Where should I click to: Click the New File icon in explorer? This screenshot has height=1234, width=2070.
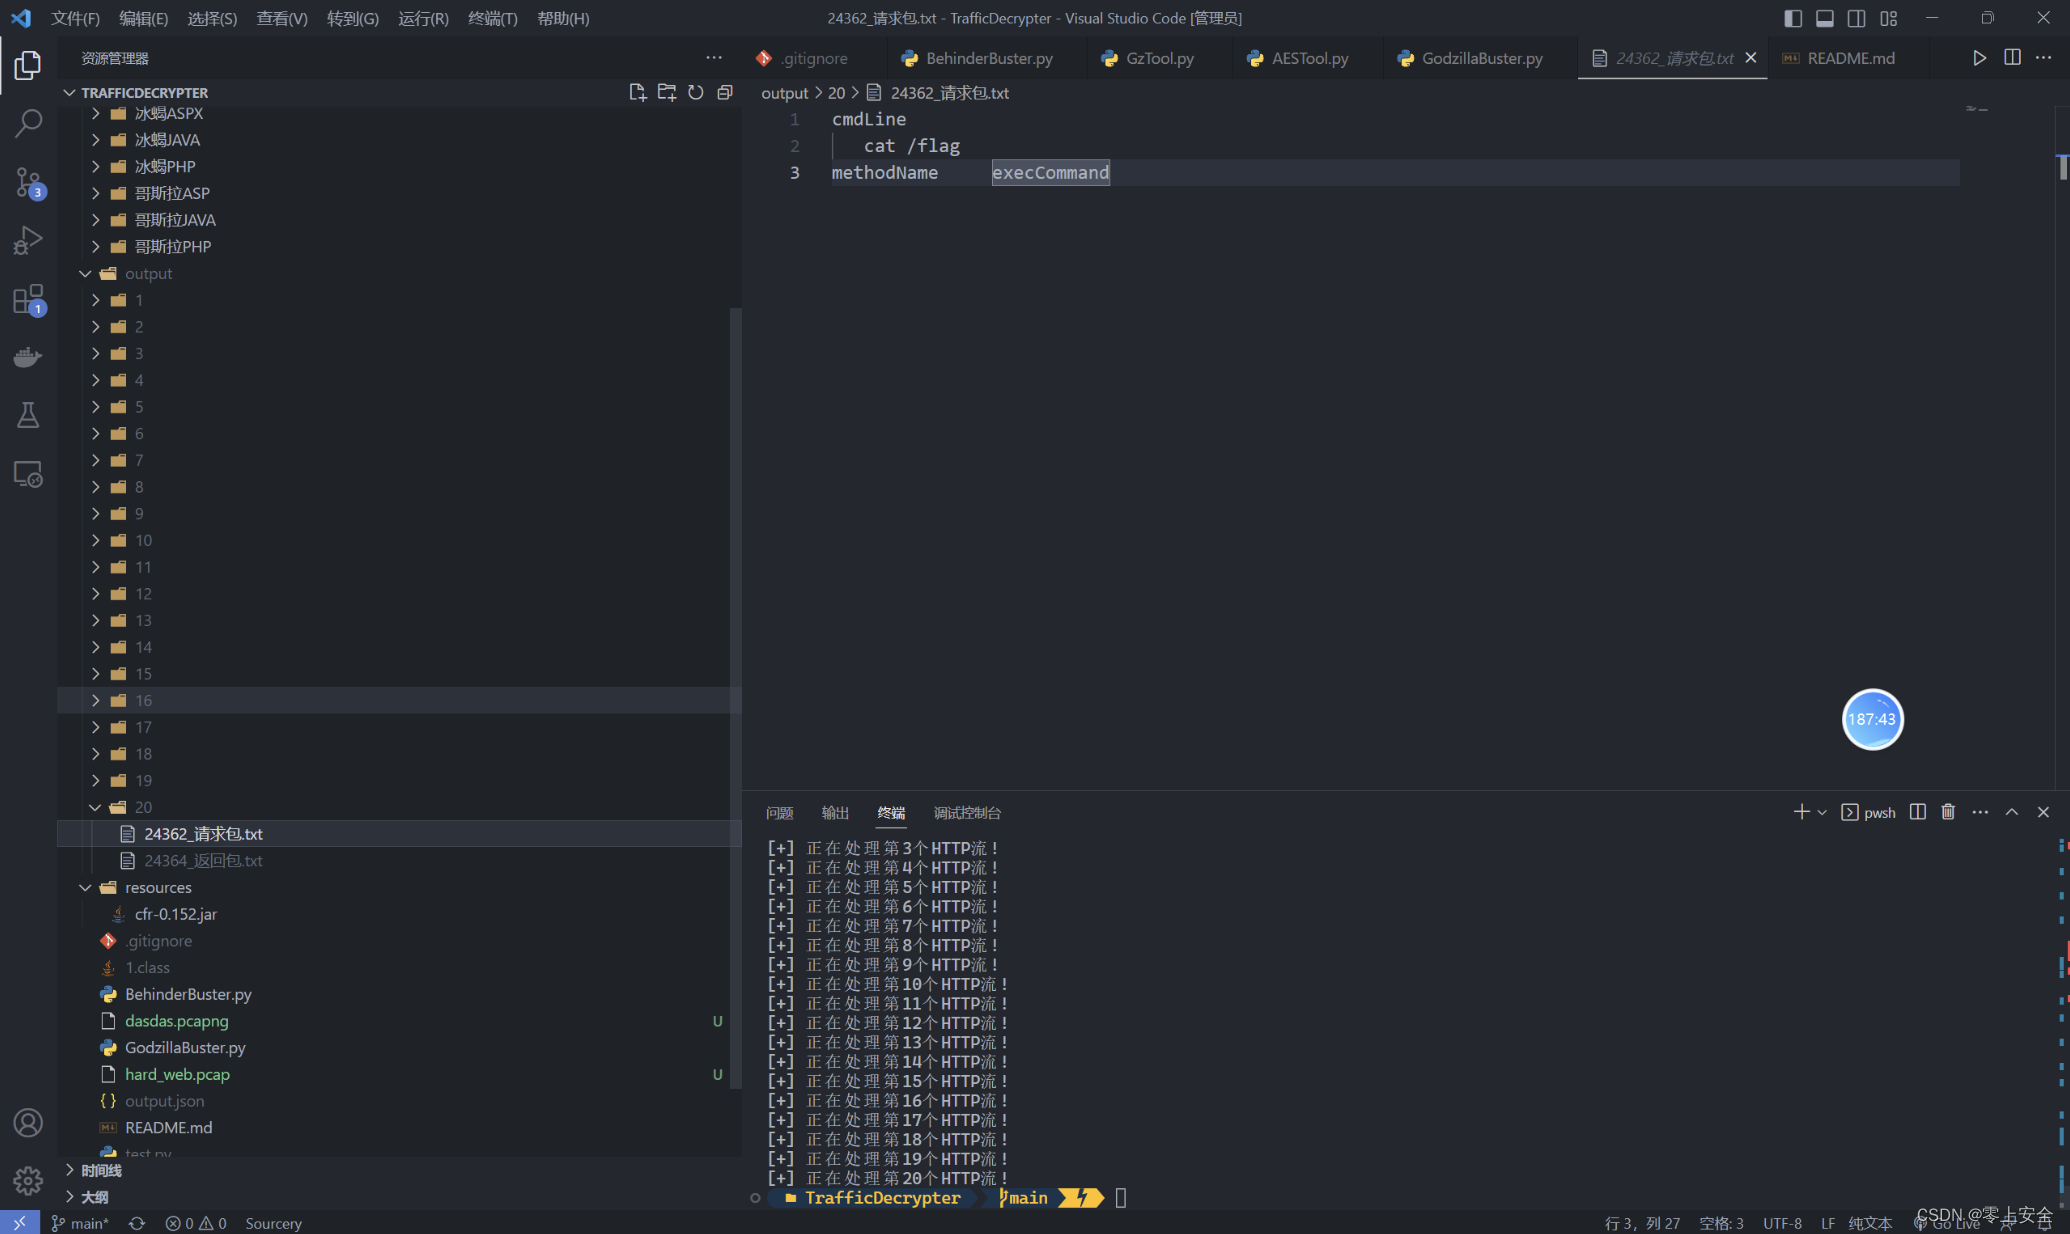tap(637, 92)
